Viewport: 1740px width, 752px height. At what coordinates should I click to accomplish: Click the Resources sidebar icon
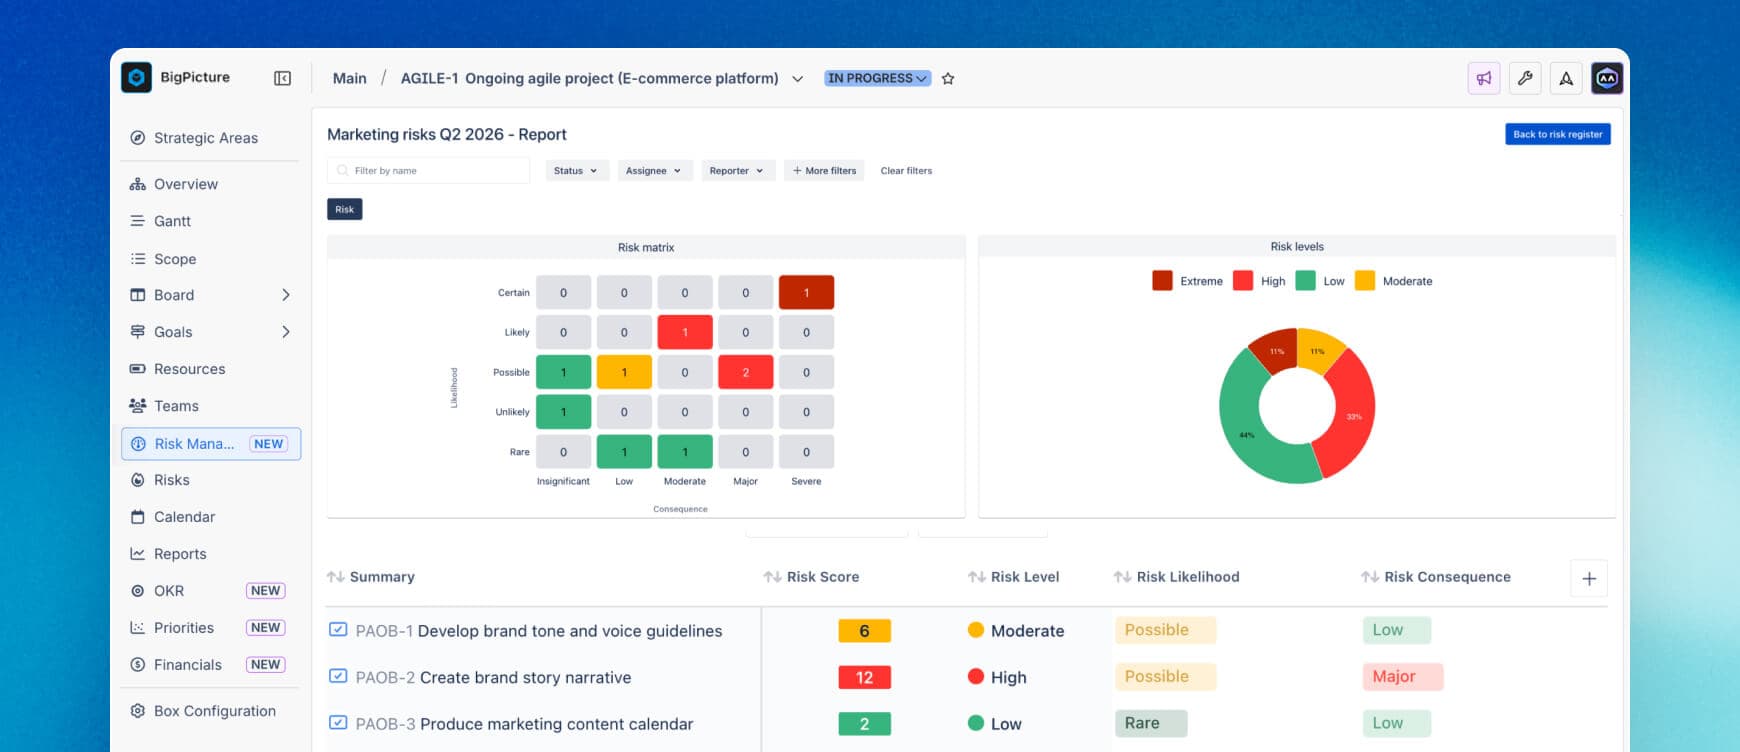point(138,369)
